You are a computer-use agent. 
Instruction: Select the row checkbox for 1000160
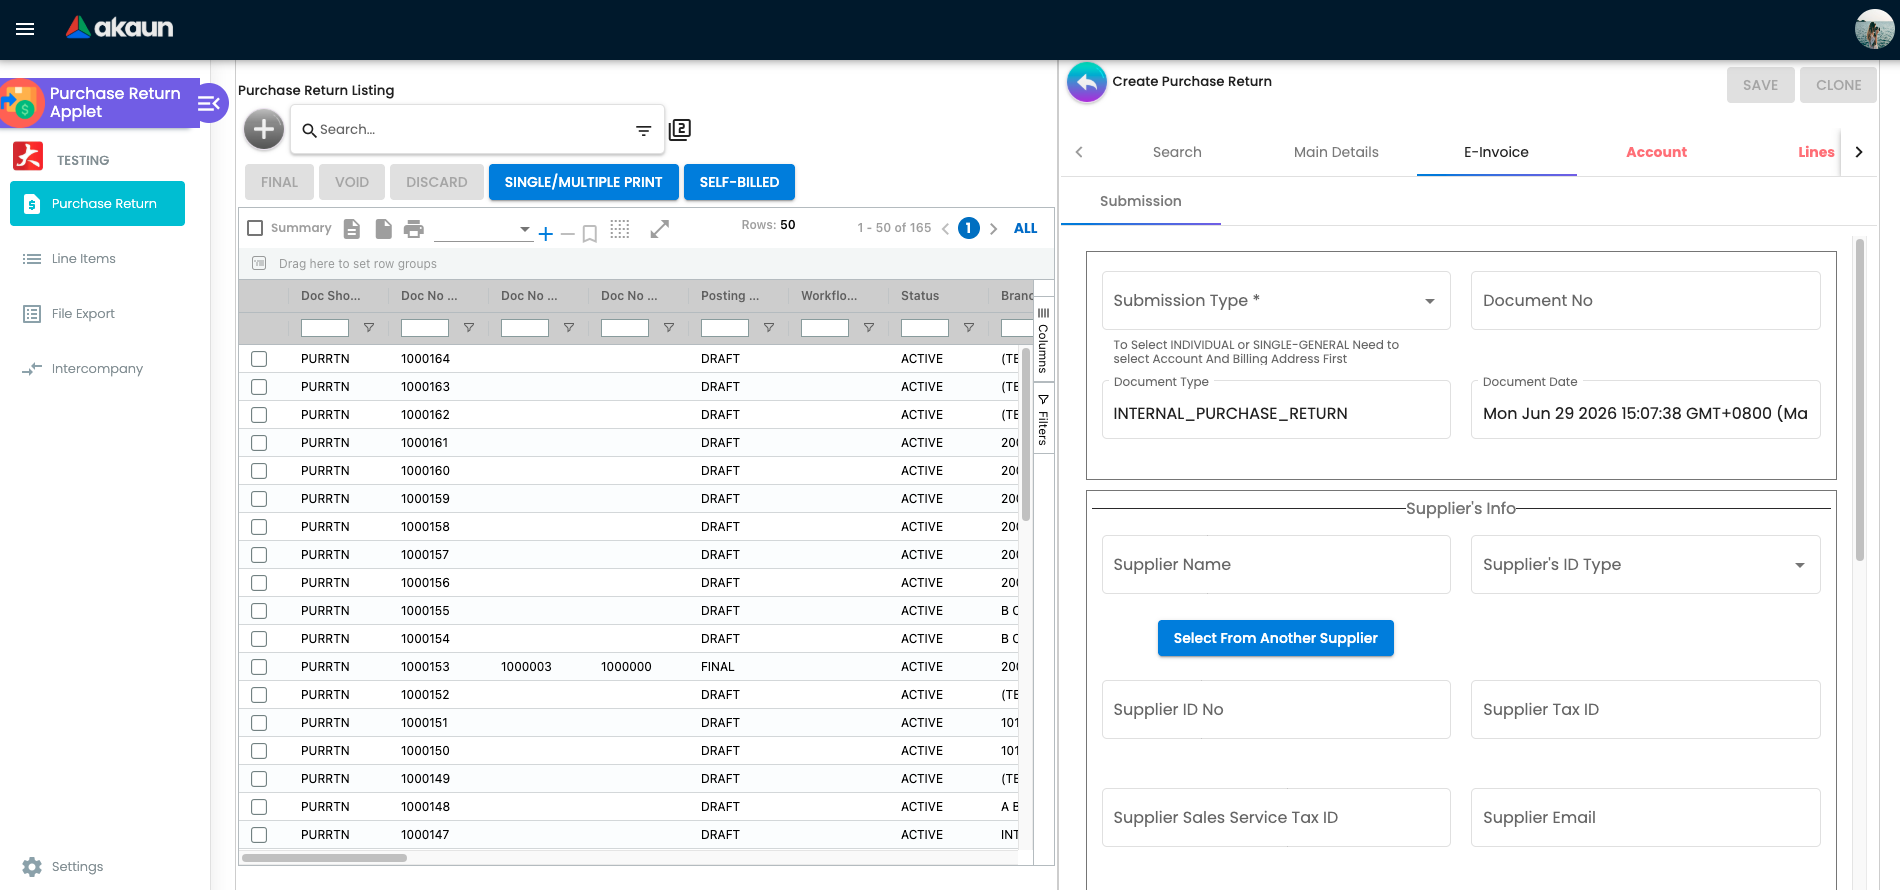(x=259, y=471)
